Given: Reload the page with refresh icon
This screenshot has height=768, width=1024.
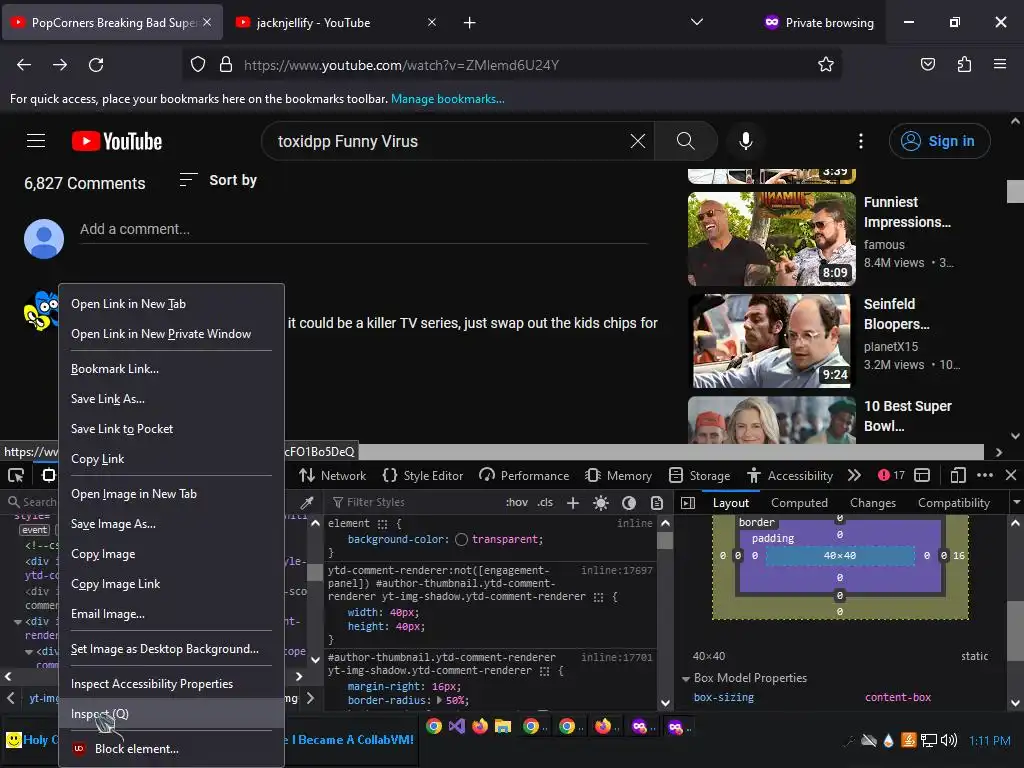Looking at the screenshot, I should tap(96, 65).
